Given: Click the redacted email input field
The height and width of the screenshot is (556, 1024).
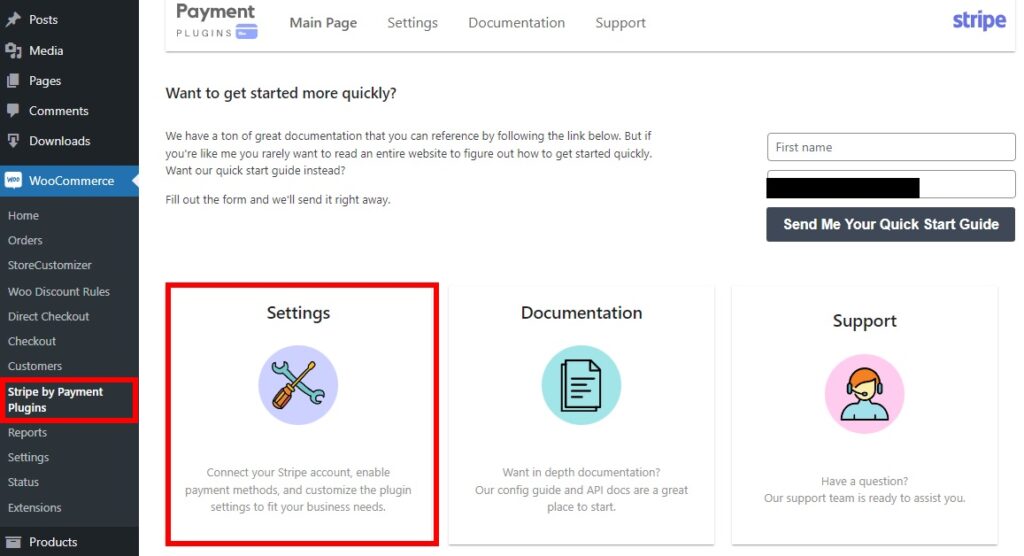Looking at the screenshot, I should coord(891,184).
